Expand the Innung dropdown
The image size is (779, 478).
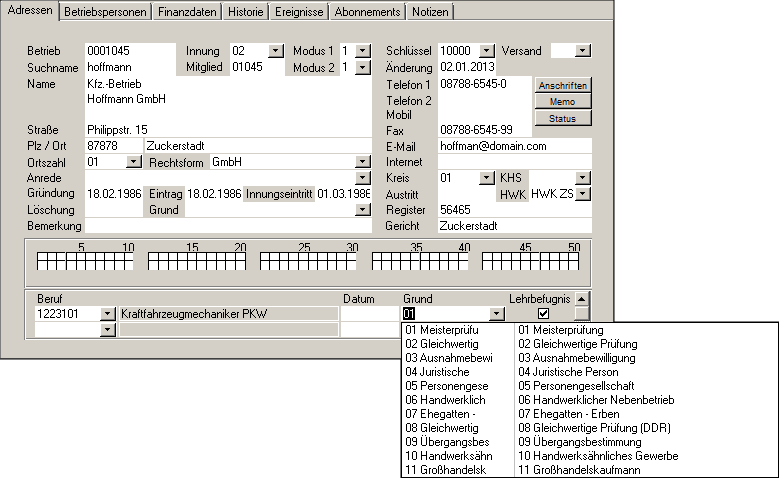coord(276,50)
